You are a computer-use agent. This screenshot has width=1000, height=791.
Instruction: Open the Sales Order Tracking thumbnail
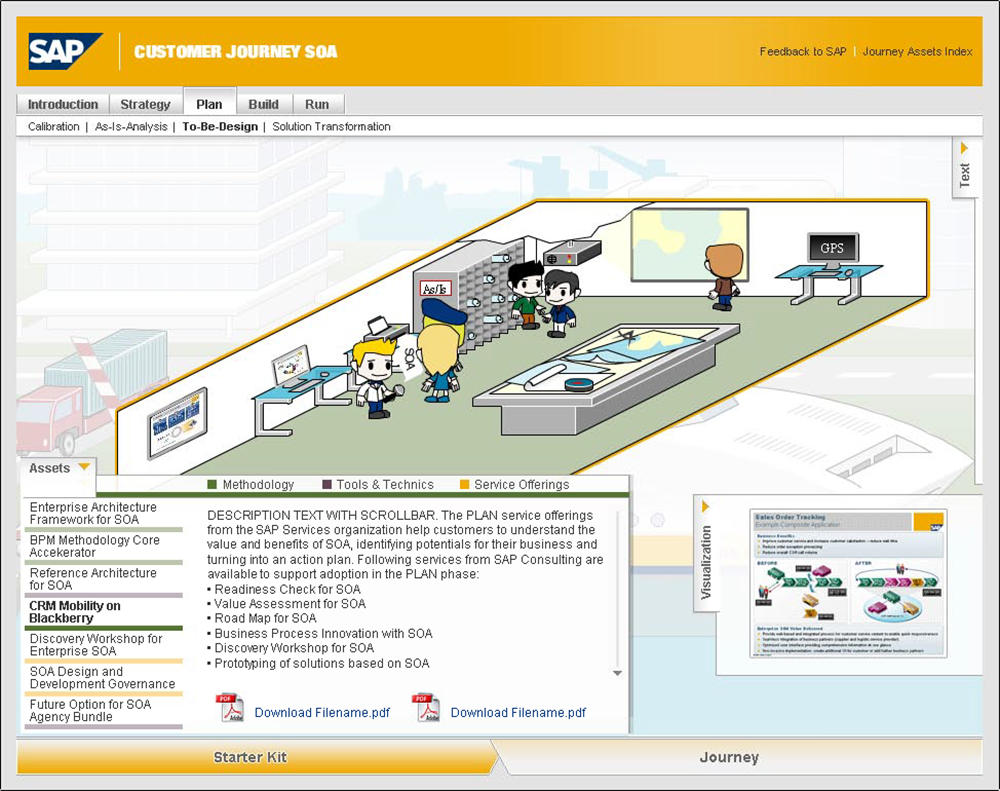(847, 583)
